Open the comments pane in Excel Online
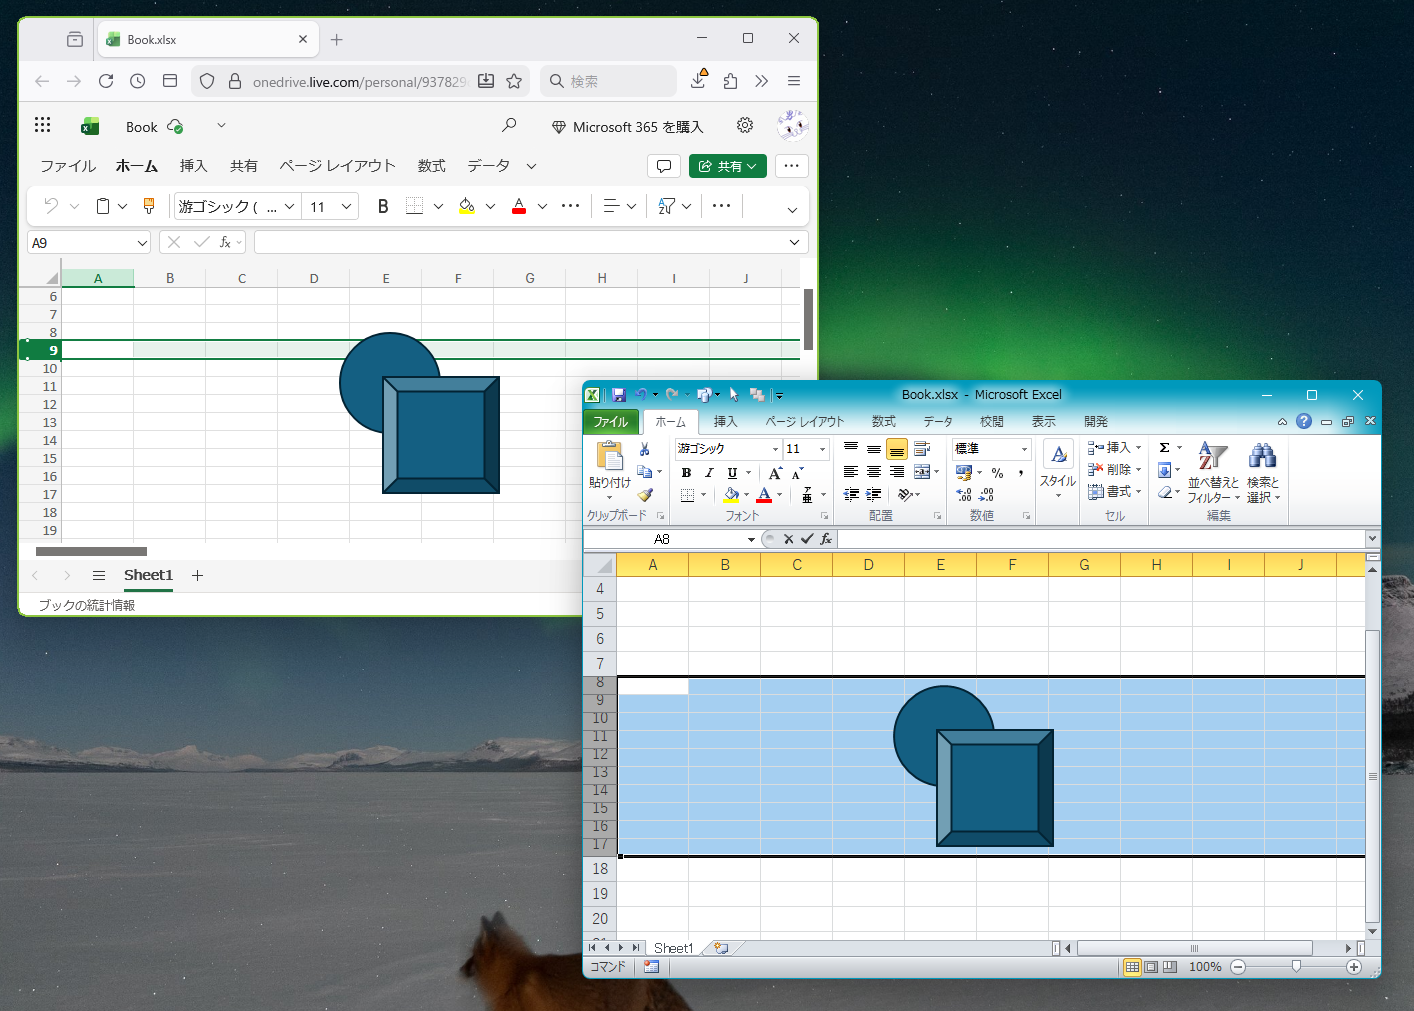This screenshot has height=1011, width=1414. tap(663, 166)
